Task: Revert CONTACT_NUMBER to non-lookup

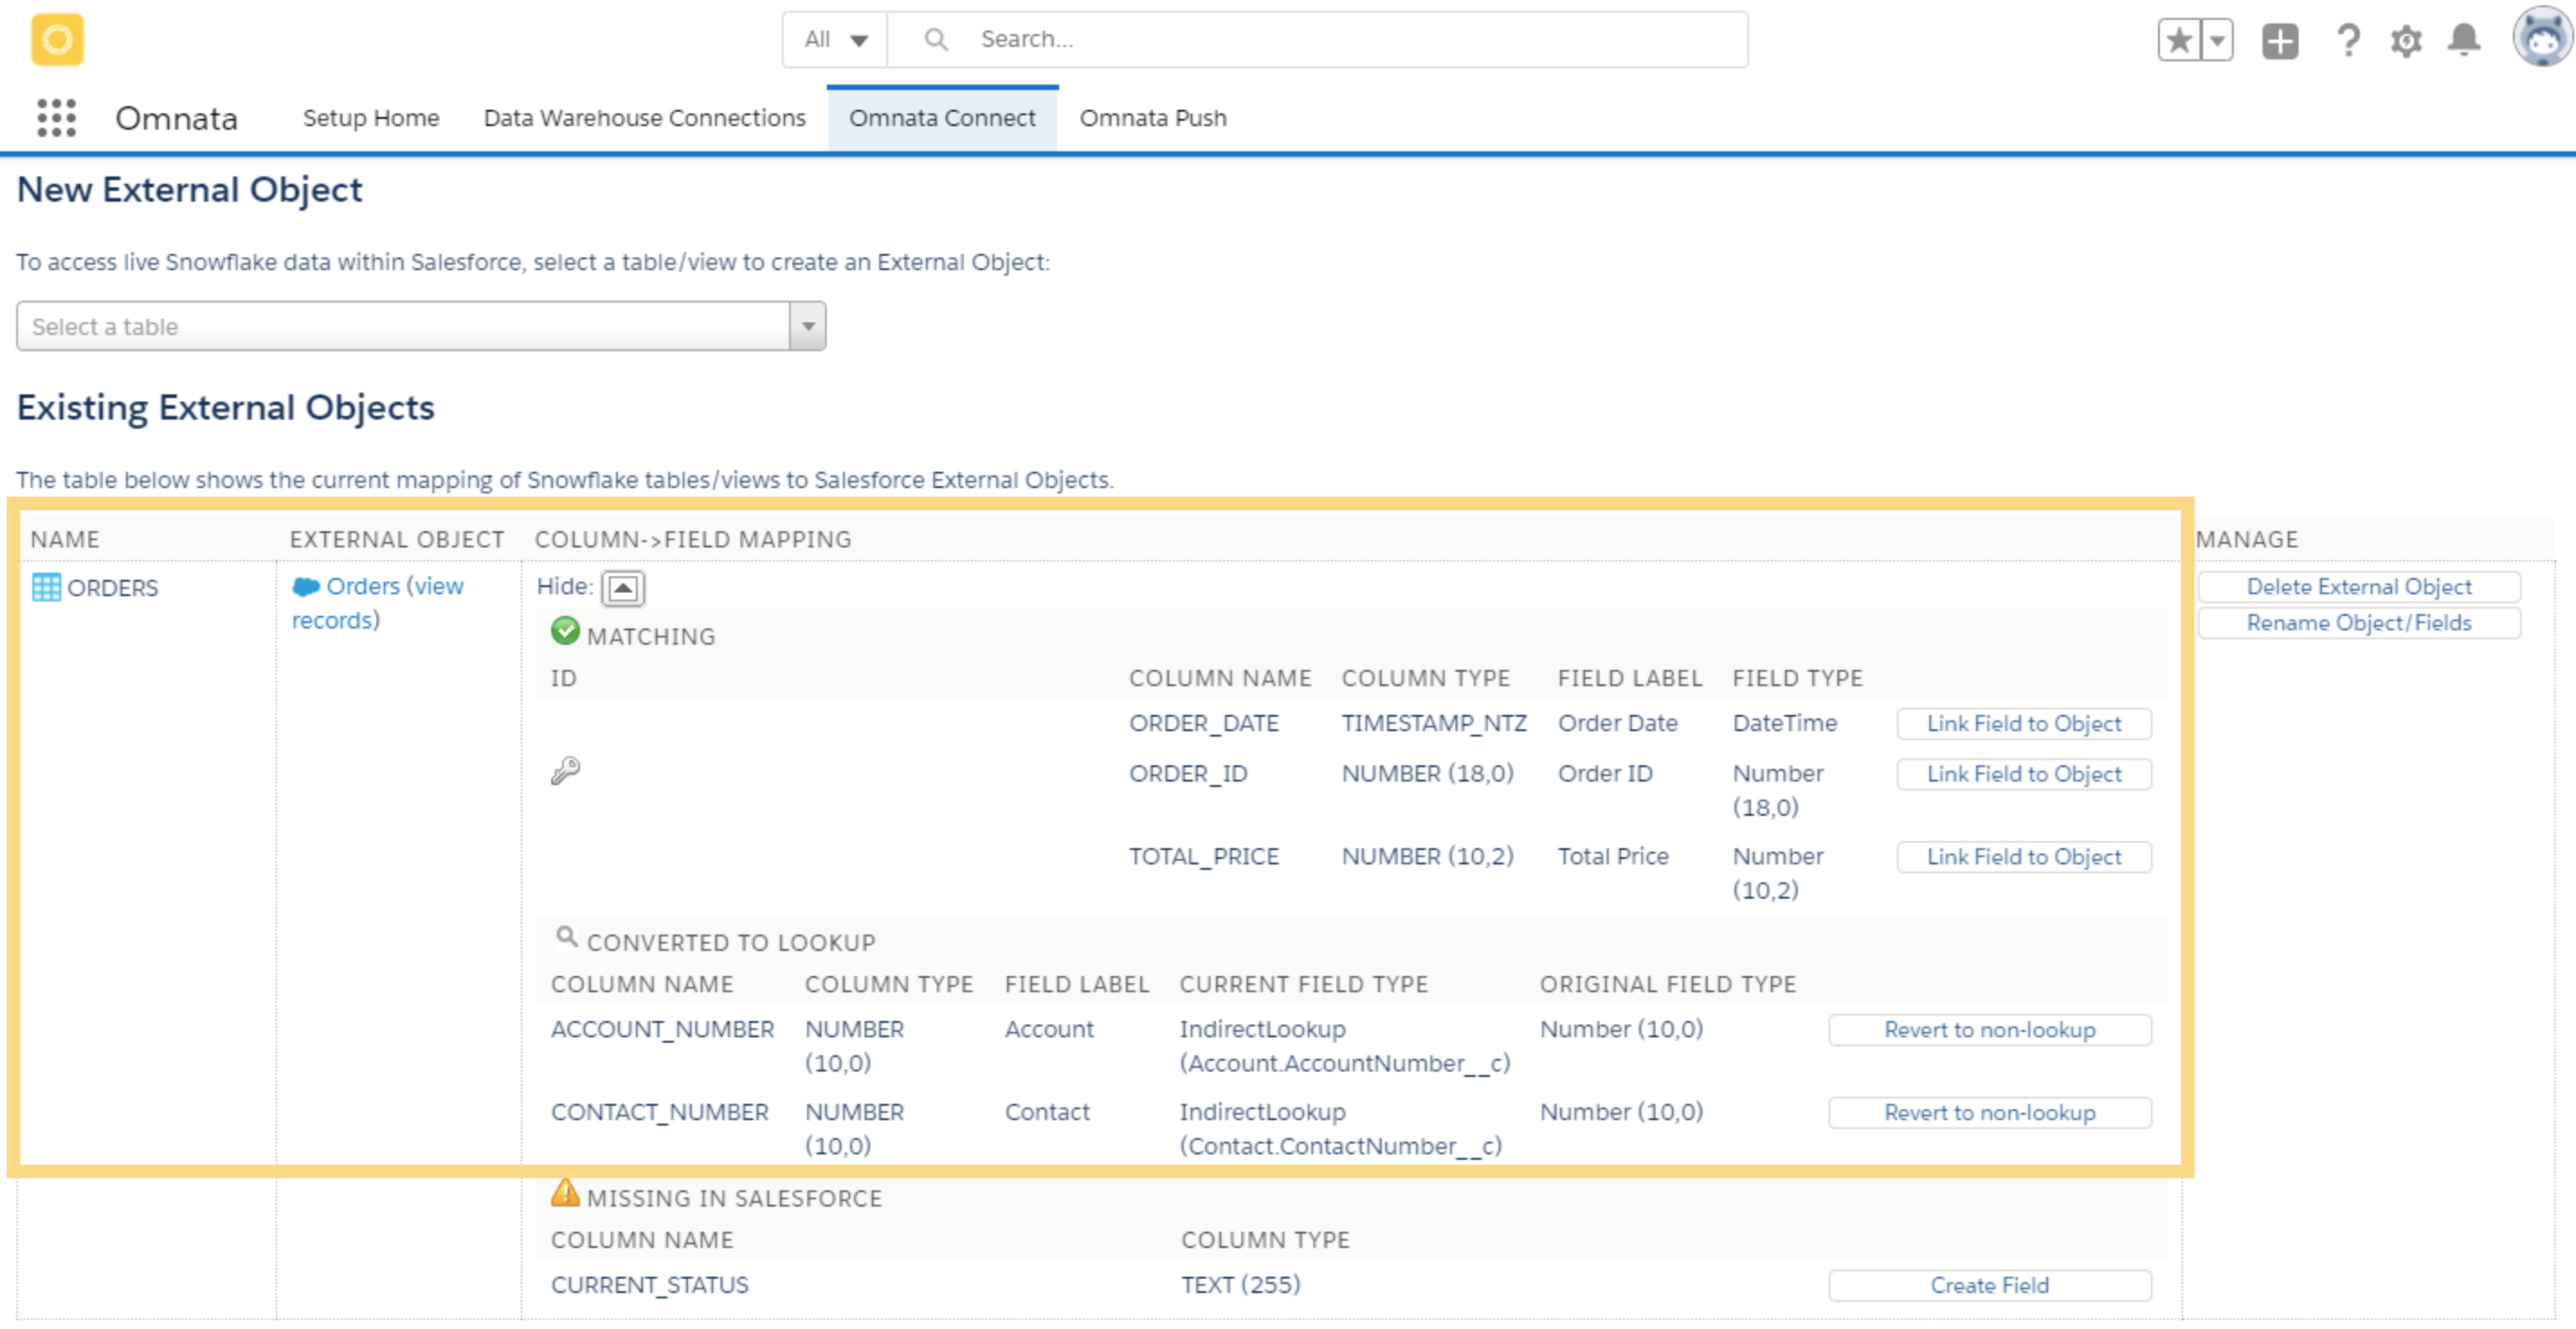Action: (x=1989, y=1113)
